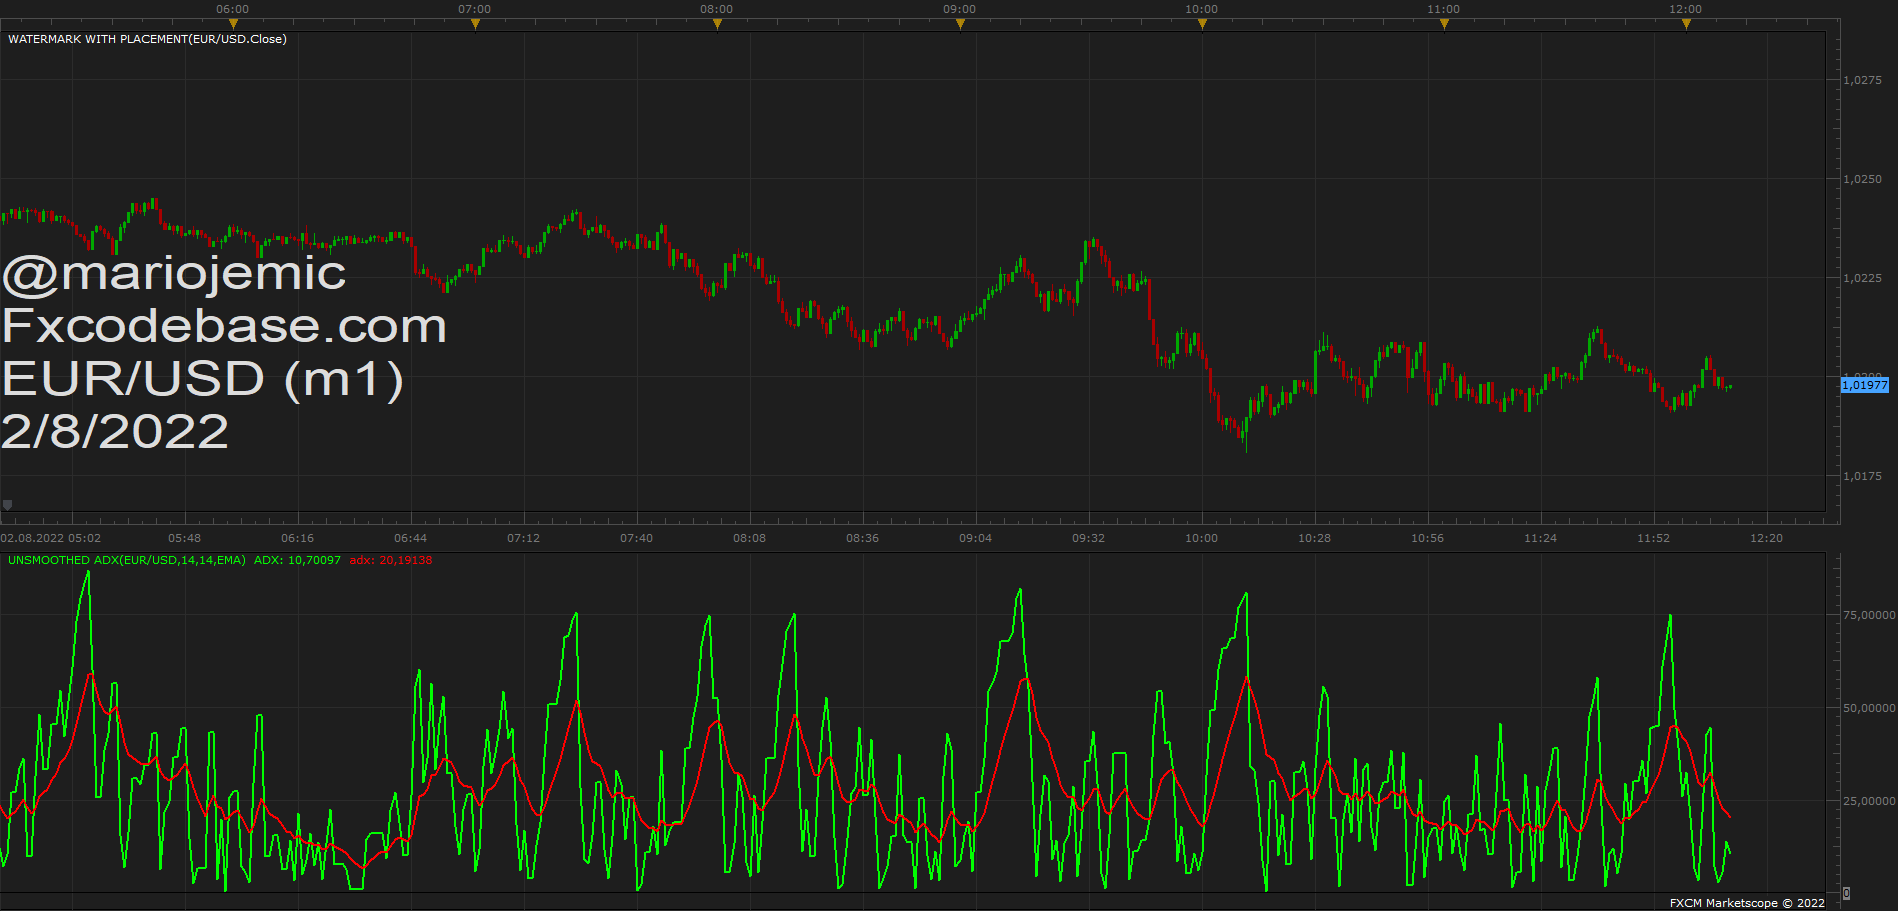Click the highlighted 0 level label on ADX axis
Image resolution: width=1898 pixels, height=911 pixels.
(x=1847, y=893)
